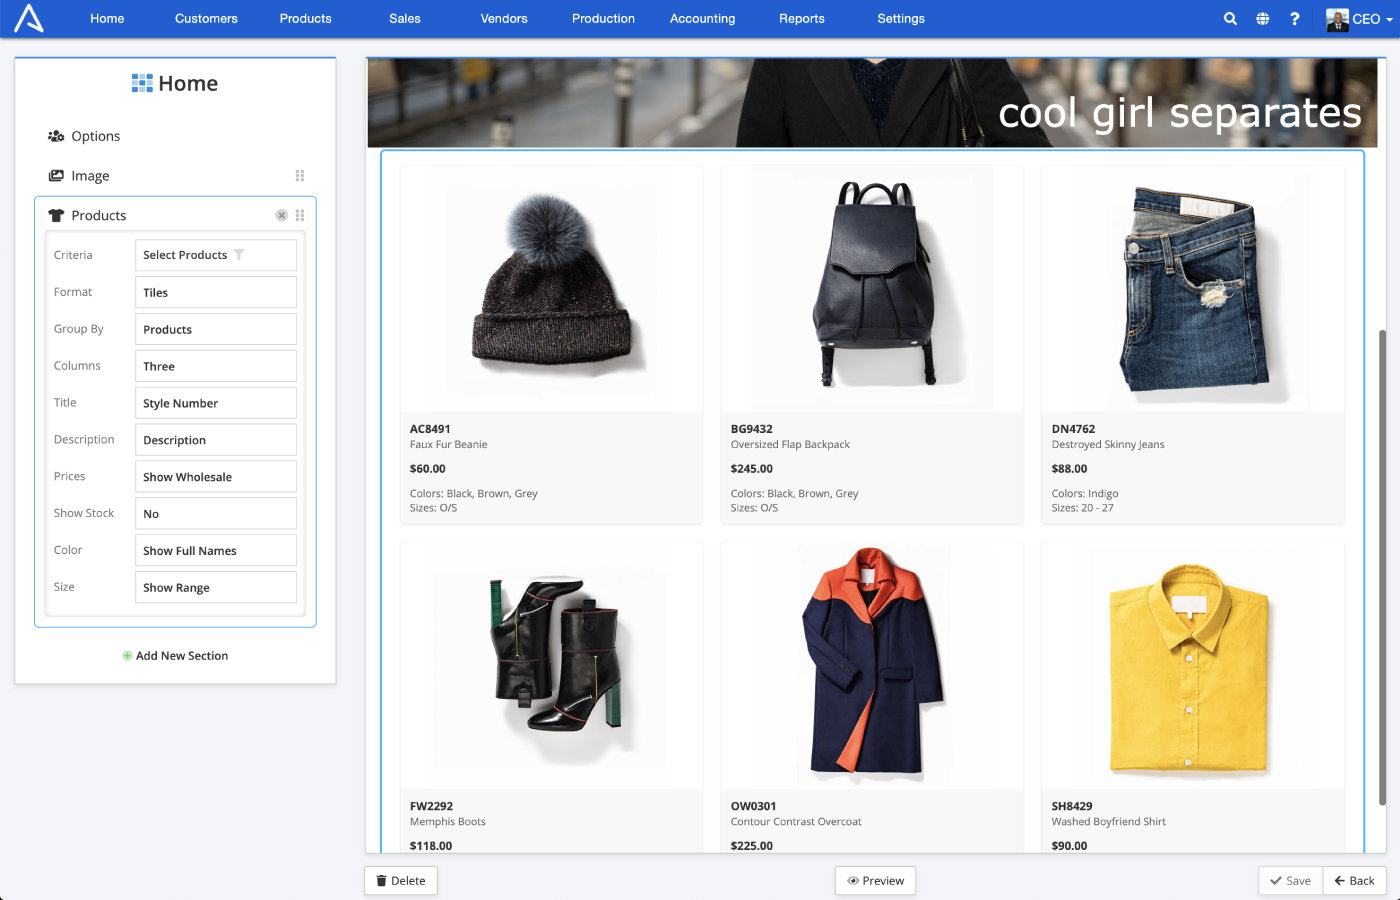Click the grid icon next to Home heading
Image resolution: width=1400 pixels, height=900 pixels.
141,83
